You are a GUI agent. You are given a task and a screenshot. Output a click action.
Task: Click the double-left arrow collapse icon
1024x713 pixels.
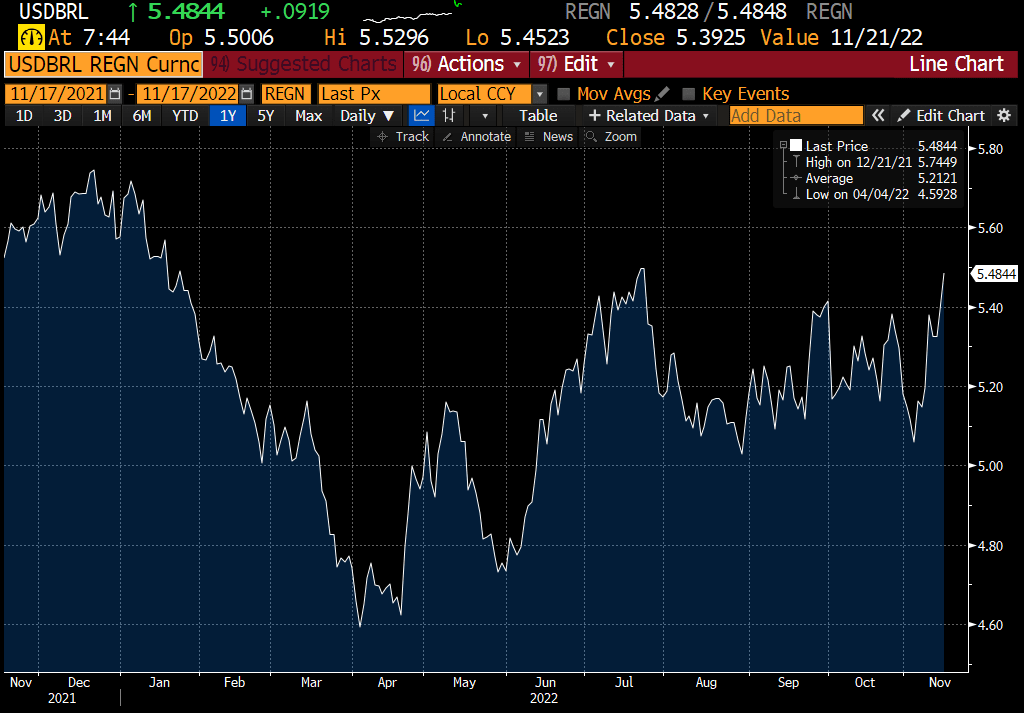(878, 116)
